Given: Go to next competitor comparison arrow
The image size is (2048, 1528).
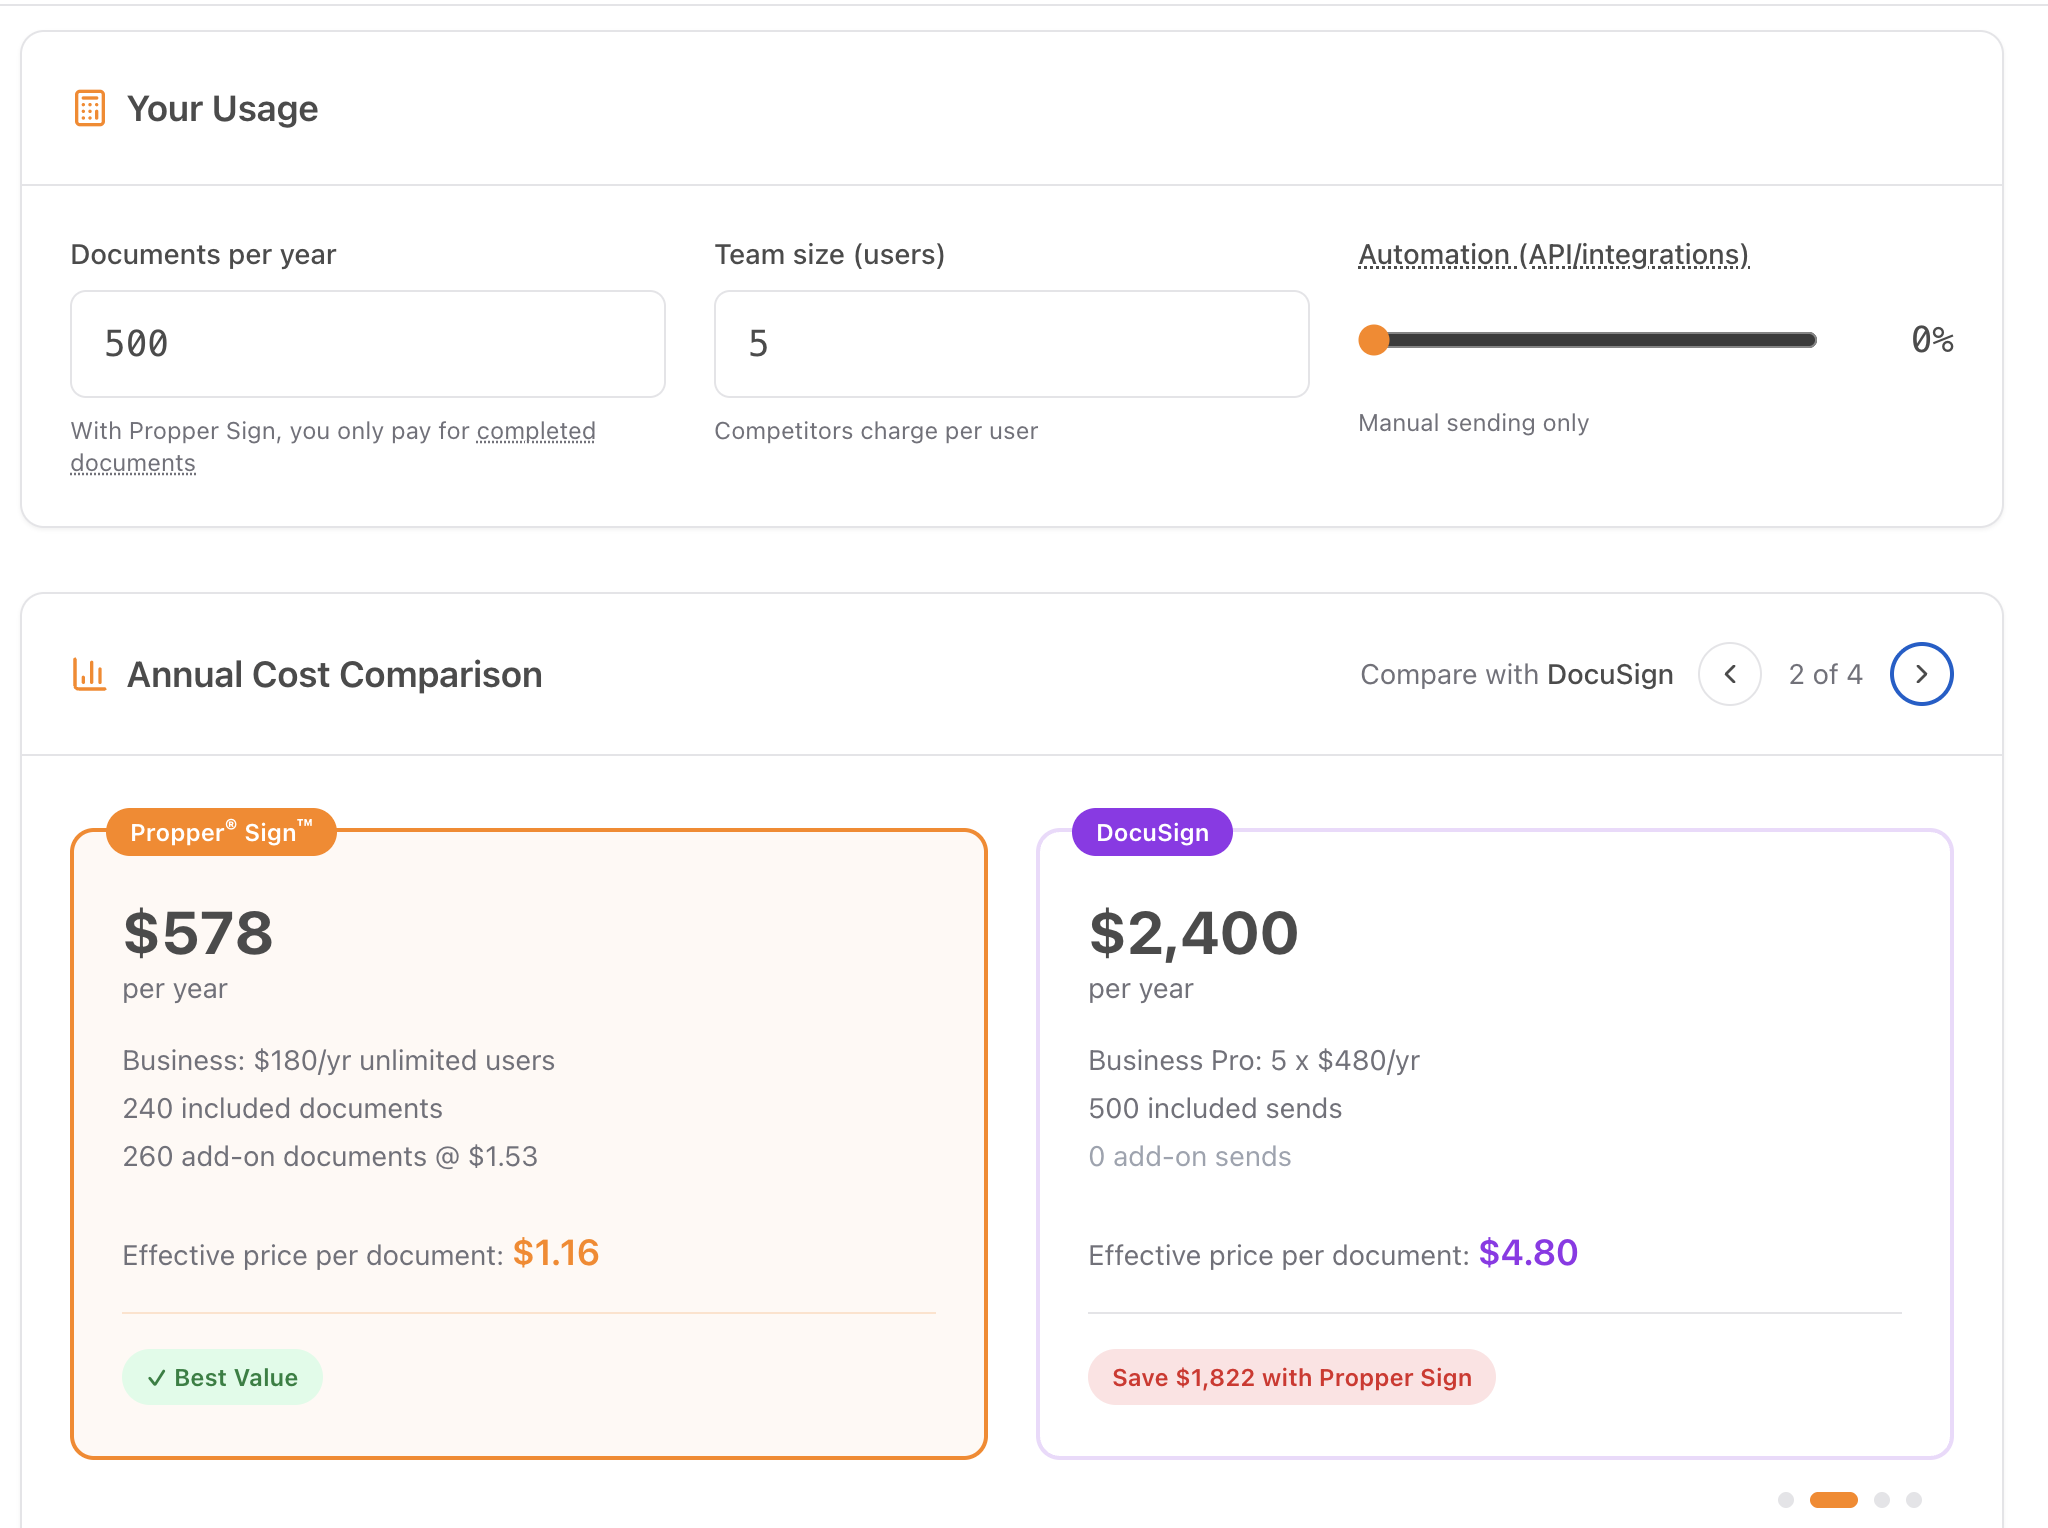Looking at the screenshot, I should click(x=1921, y=674).
